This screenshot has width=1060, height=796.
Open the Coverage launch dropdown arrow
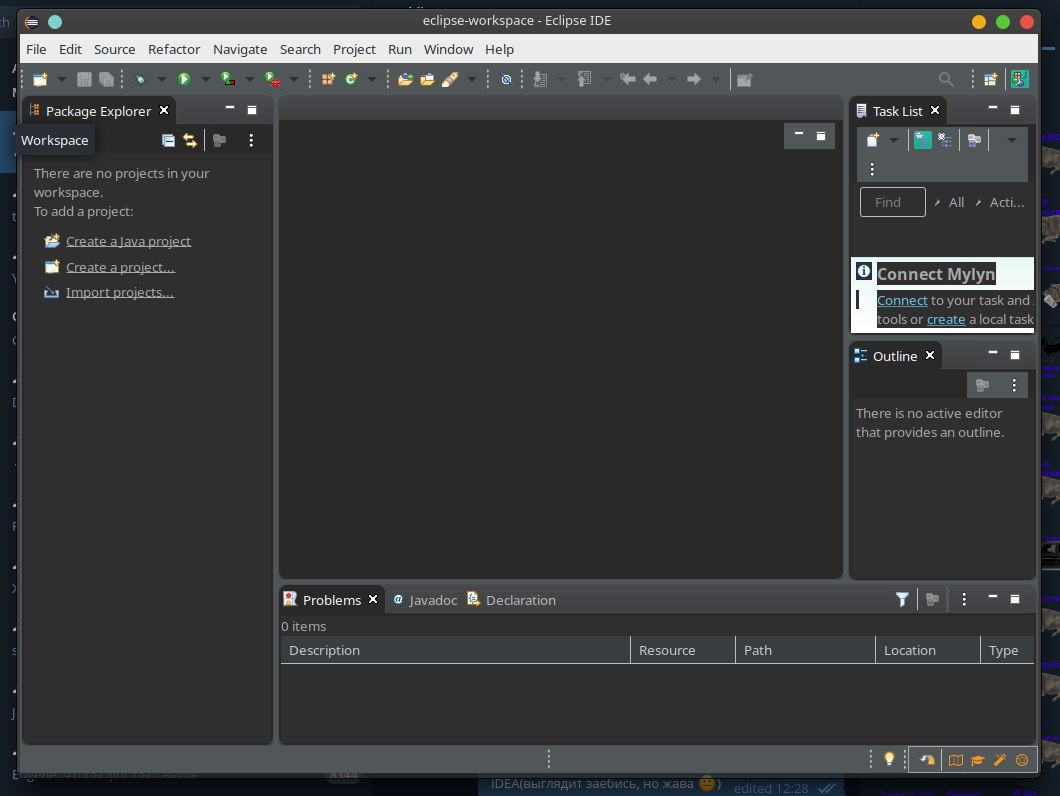pos(249,79)
